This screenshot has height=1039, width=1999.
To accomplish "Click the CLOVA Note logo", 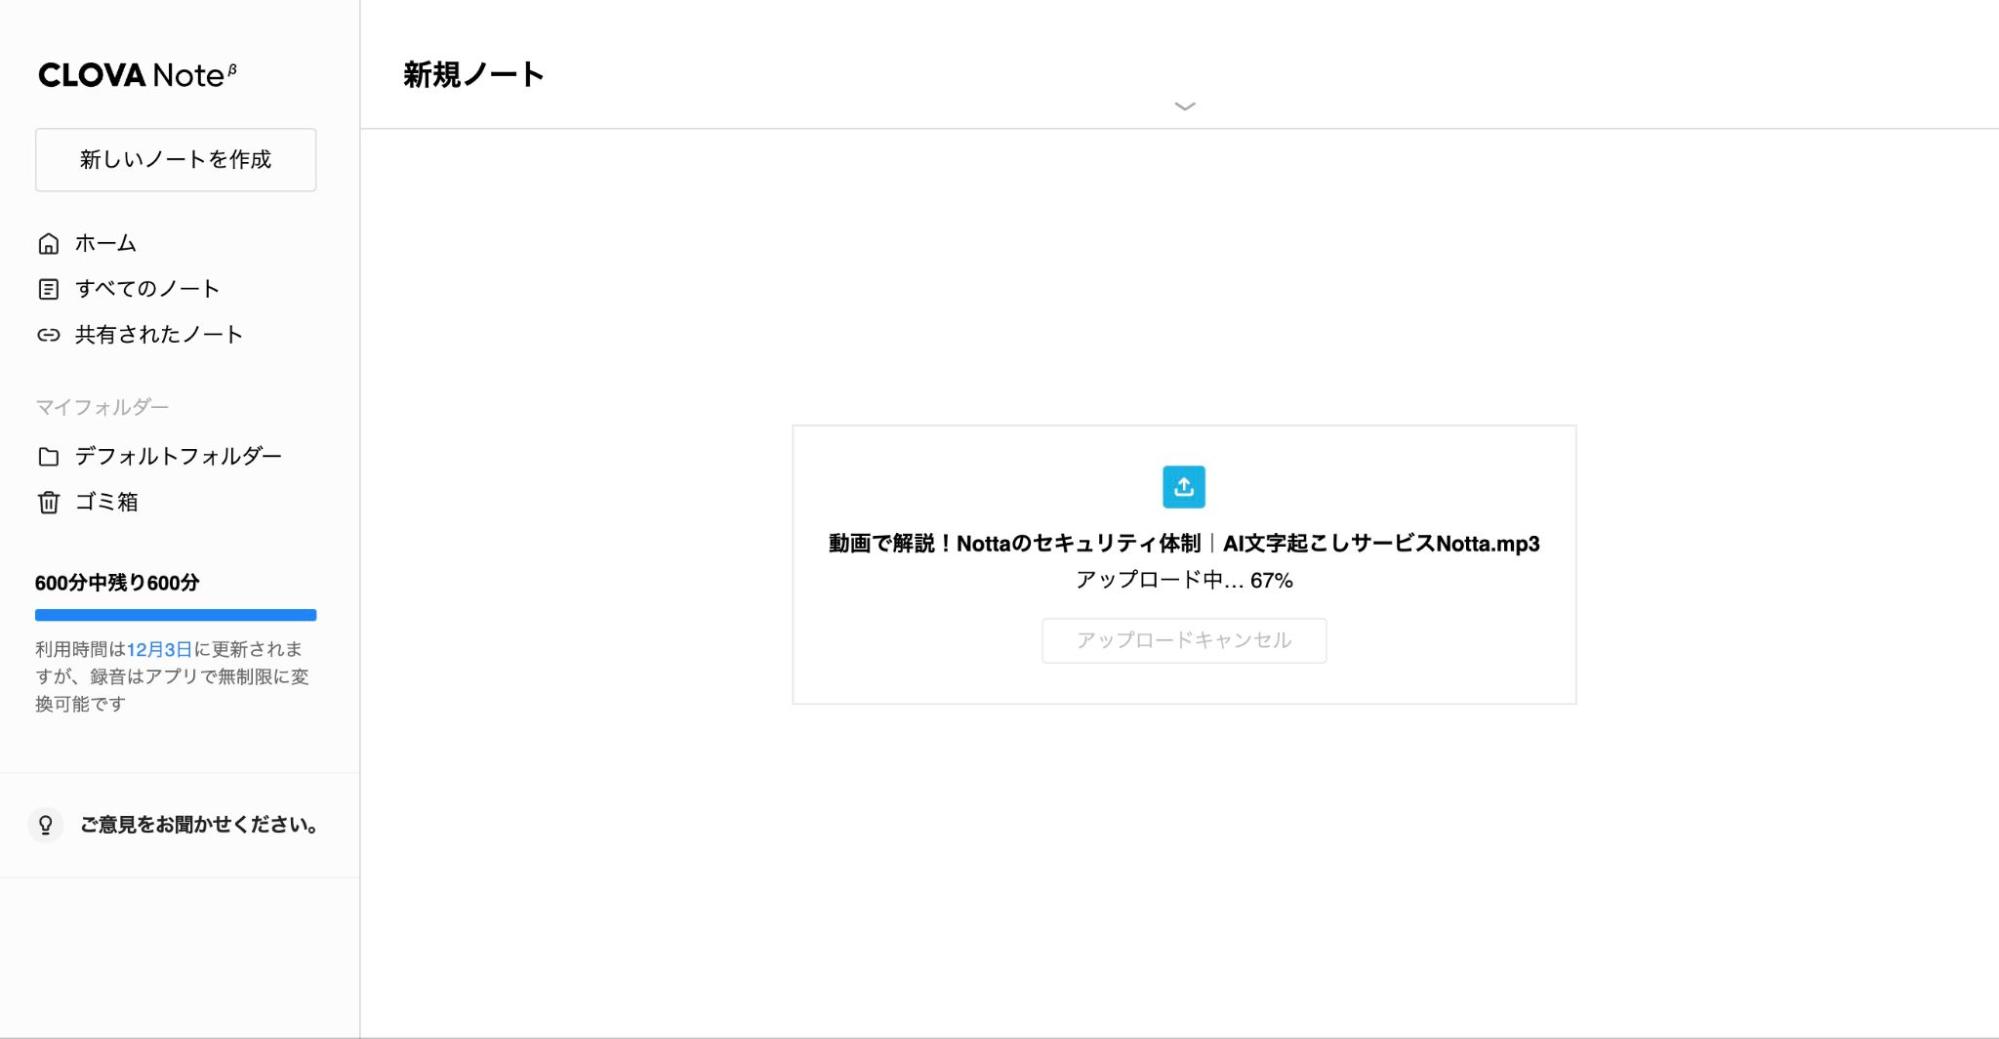I will tap(137, 75).
